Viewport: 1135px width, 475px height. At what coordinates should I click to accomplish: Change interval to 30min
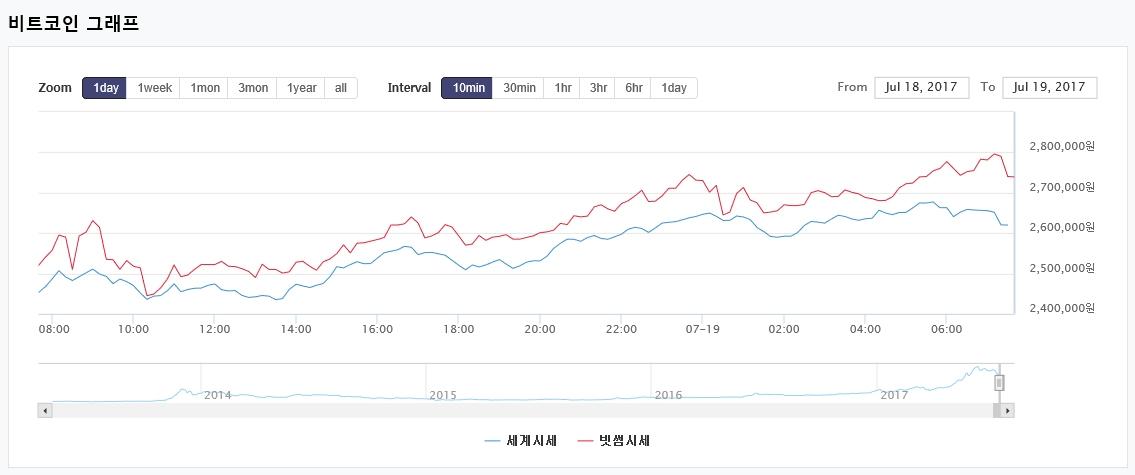pos(519,88)
